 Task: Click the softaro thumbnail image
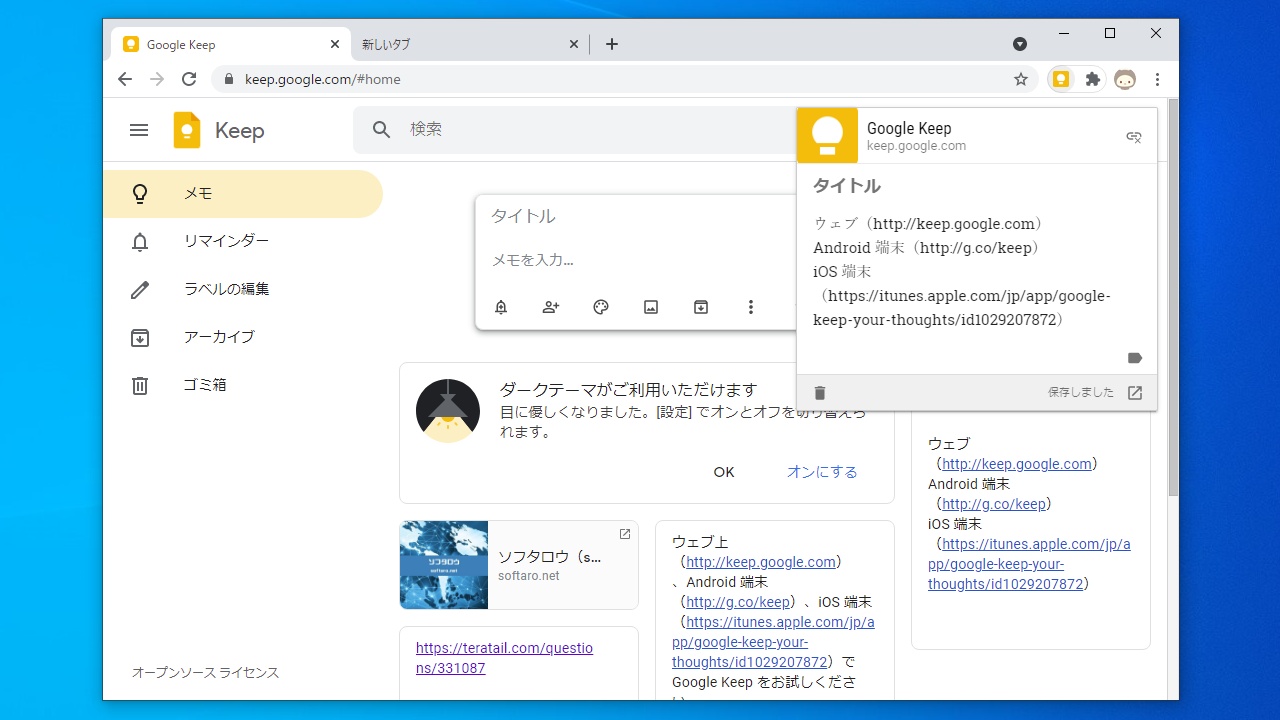tap(444, 565)
